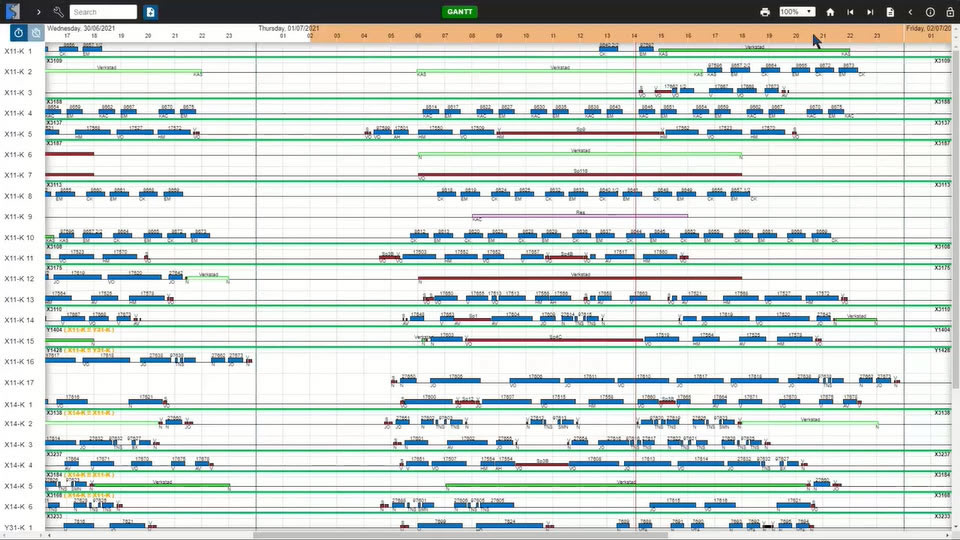Select row X11-K 16
This screenshot has height=540, width=960.
click(20, 362)
